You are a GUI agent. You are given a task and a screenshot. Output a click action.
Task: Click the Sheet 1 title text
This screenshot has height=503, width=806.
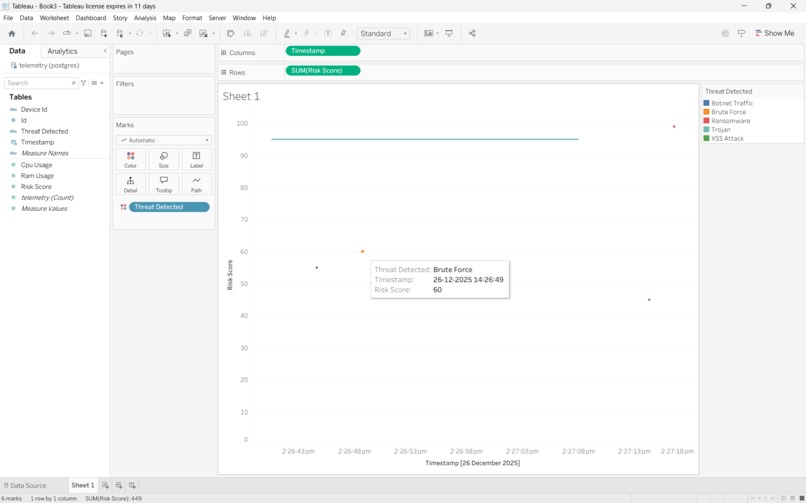pos(241,96)
